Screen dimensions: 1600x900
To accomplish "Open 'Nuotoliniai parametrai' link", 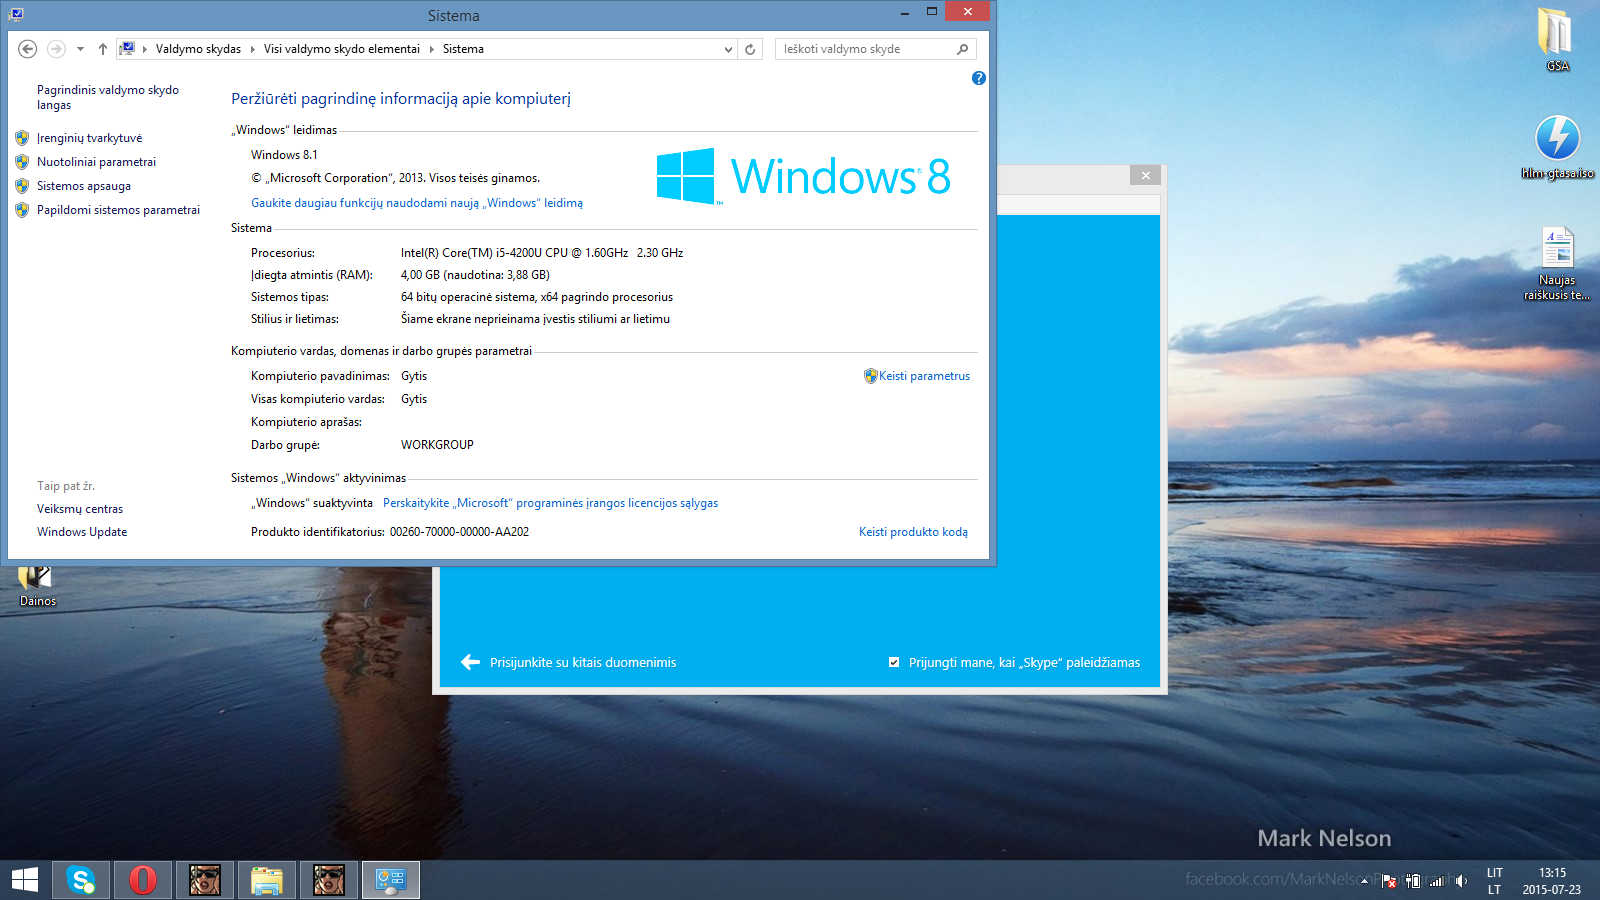I will click(96, 162).
